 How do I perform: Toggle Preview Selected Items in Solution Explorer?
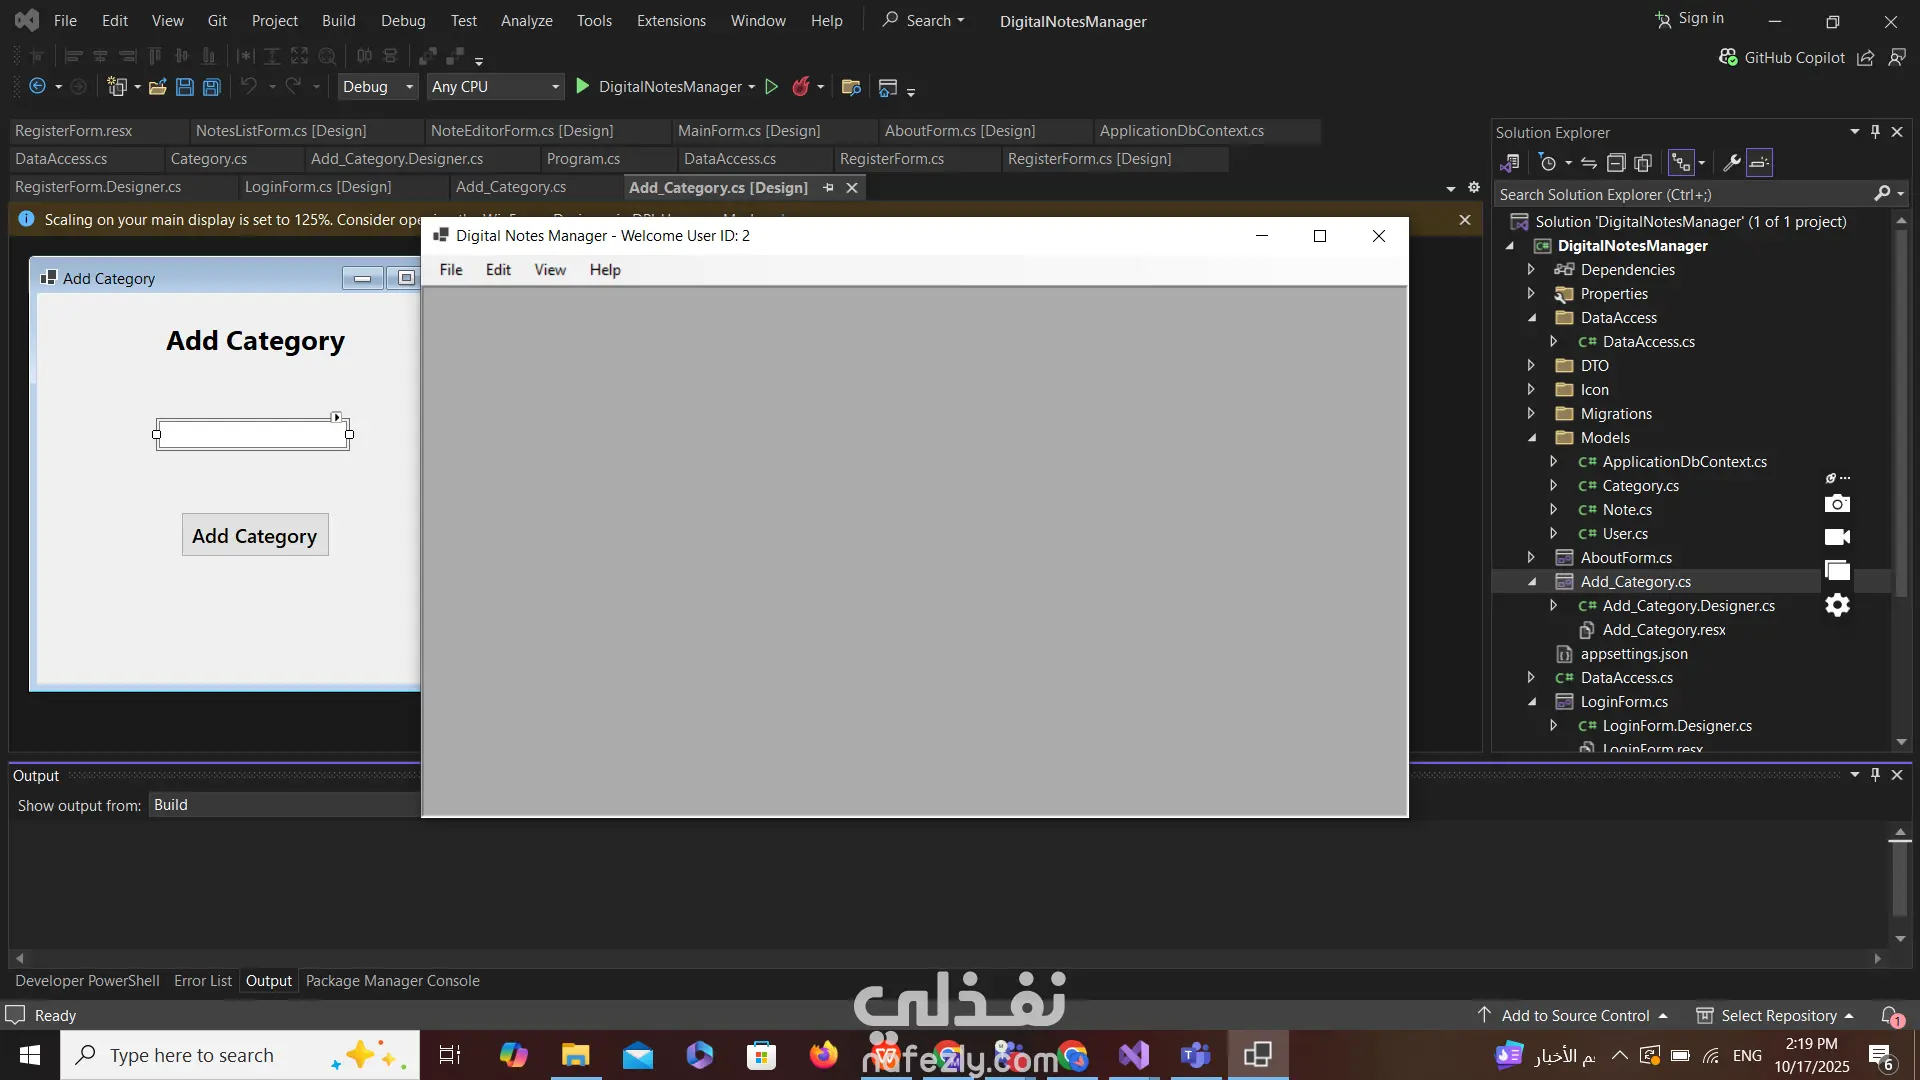[x=1759, y=163]
